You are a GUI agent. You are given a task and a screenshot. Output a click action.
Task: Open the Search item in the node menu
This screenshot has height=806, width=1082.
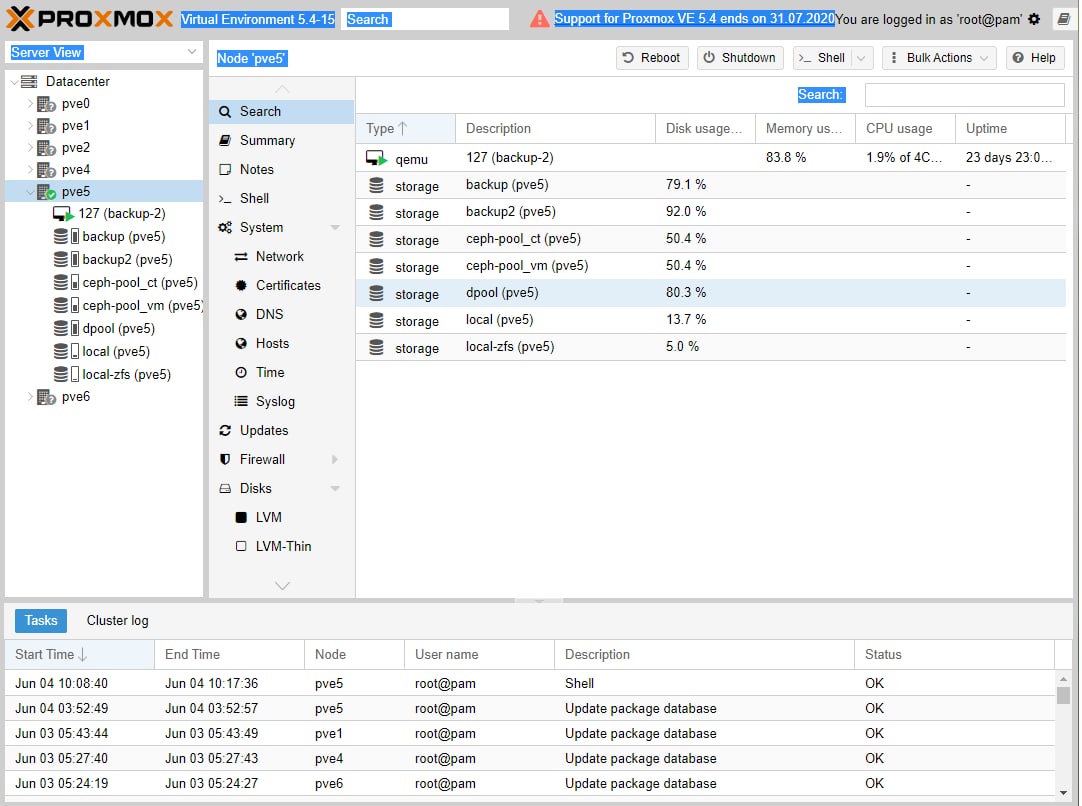pos(282,112)
